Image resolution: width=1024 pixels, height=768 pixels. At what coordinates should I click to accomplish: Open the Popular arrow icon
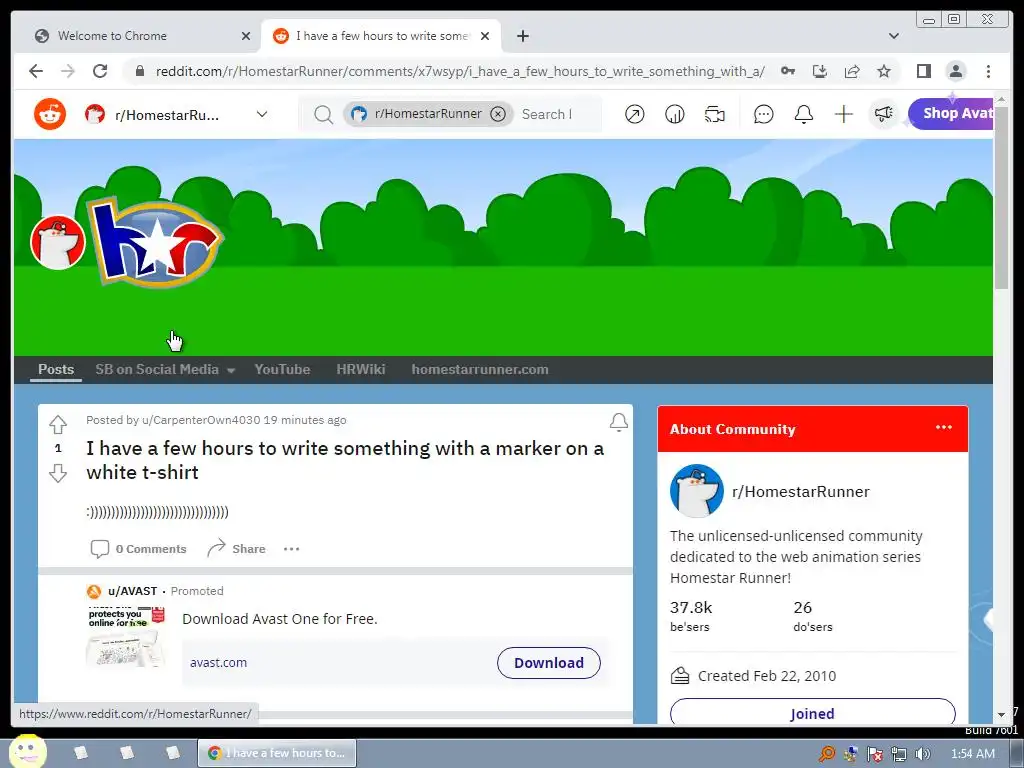(x=634, y=114)
